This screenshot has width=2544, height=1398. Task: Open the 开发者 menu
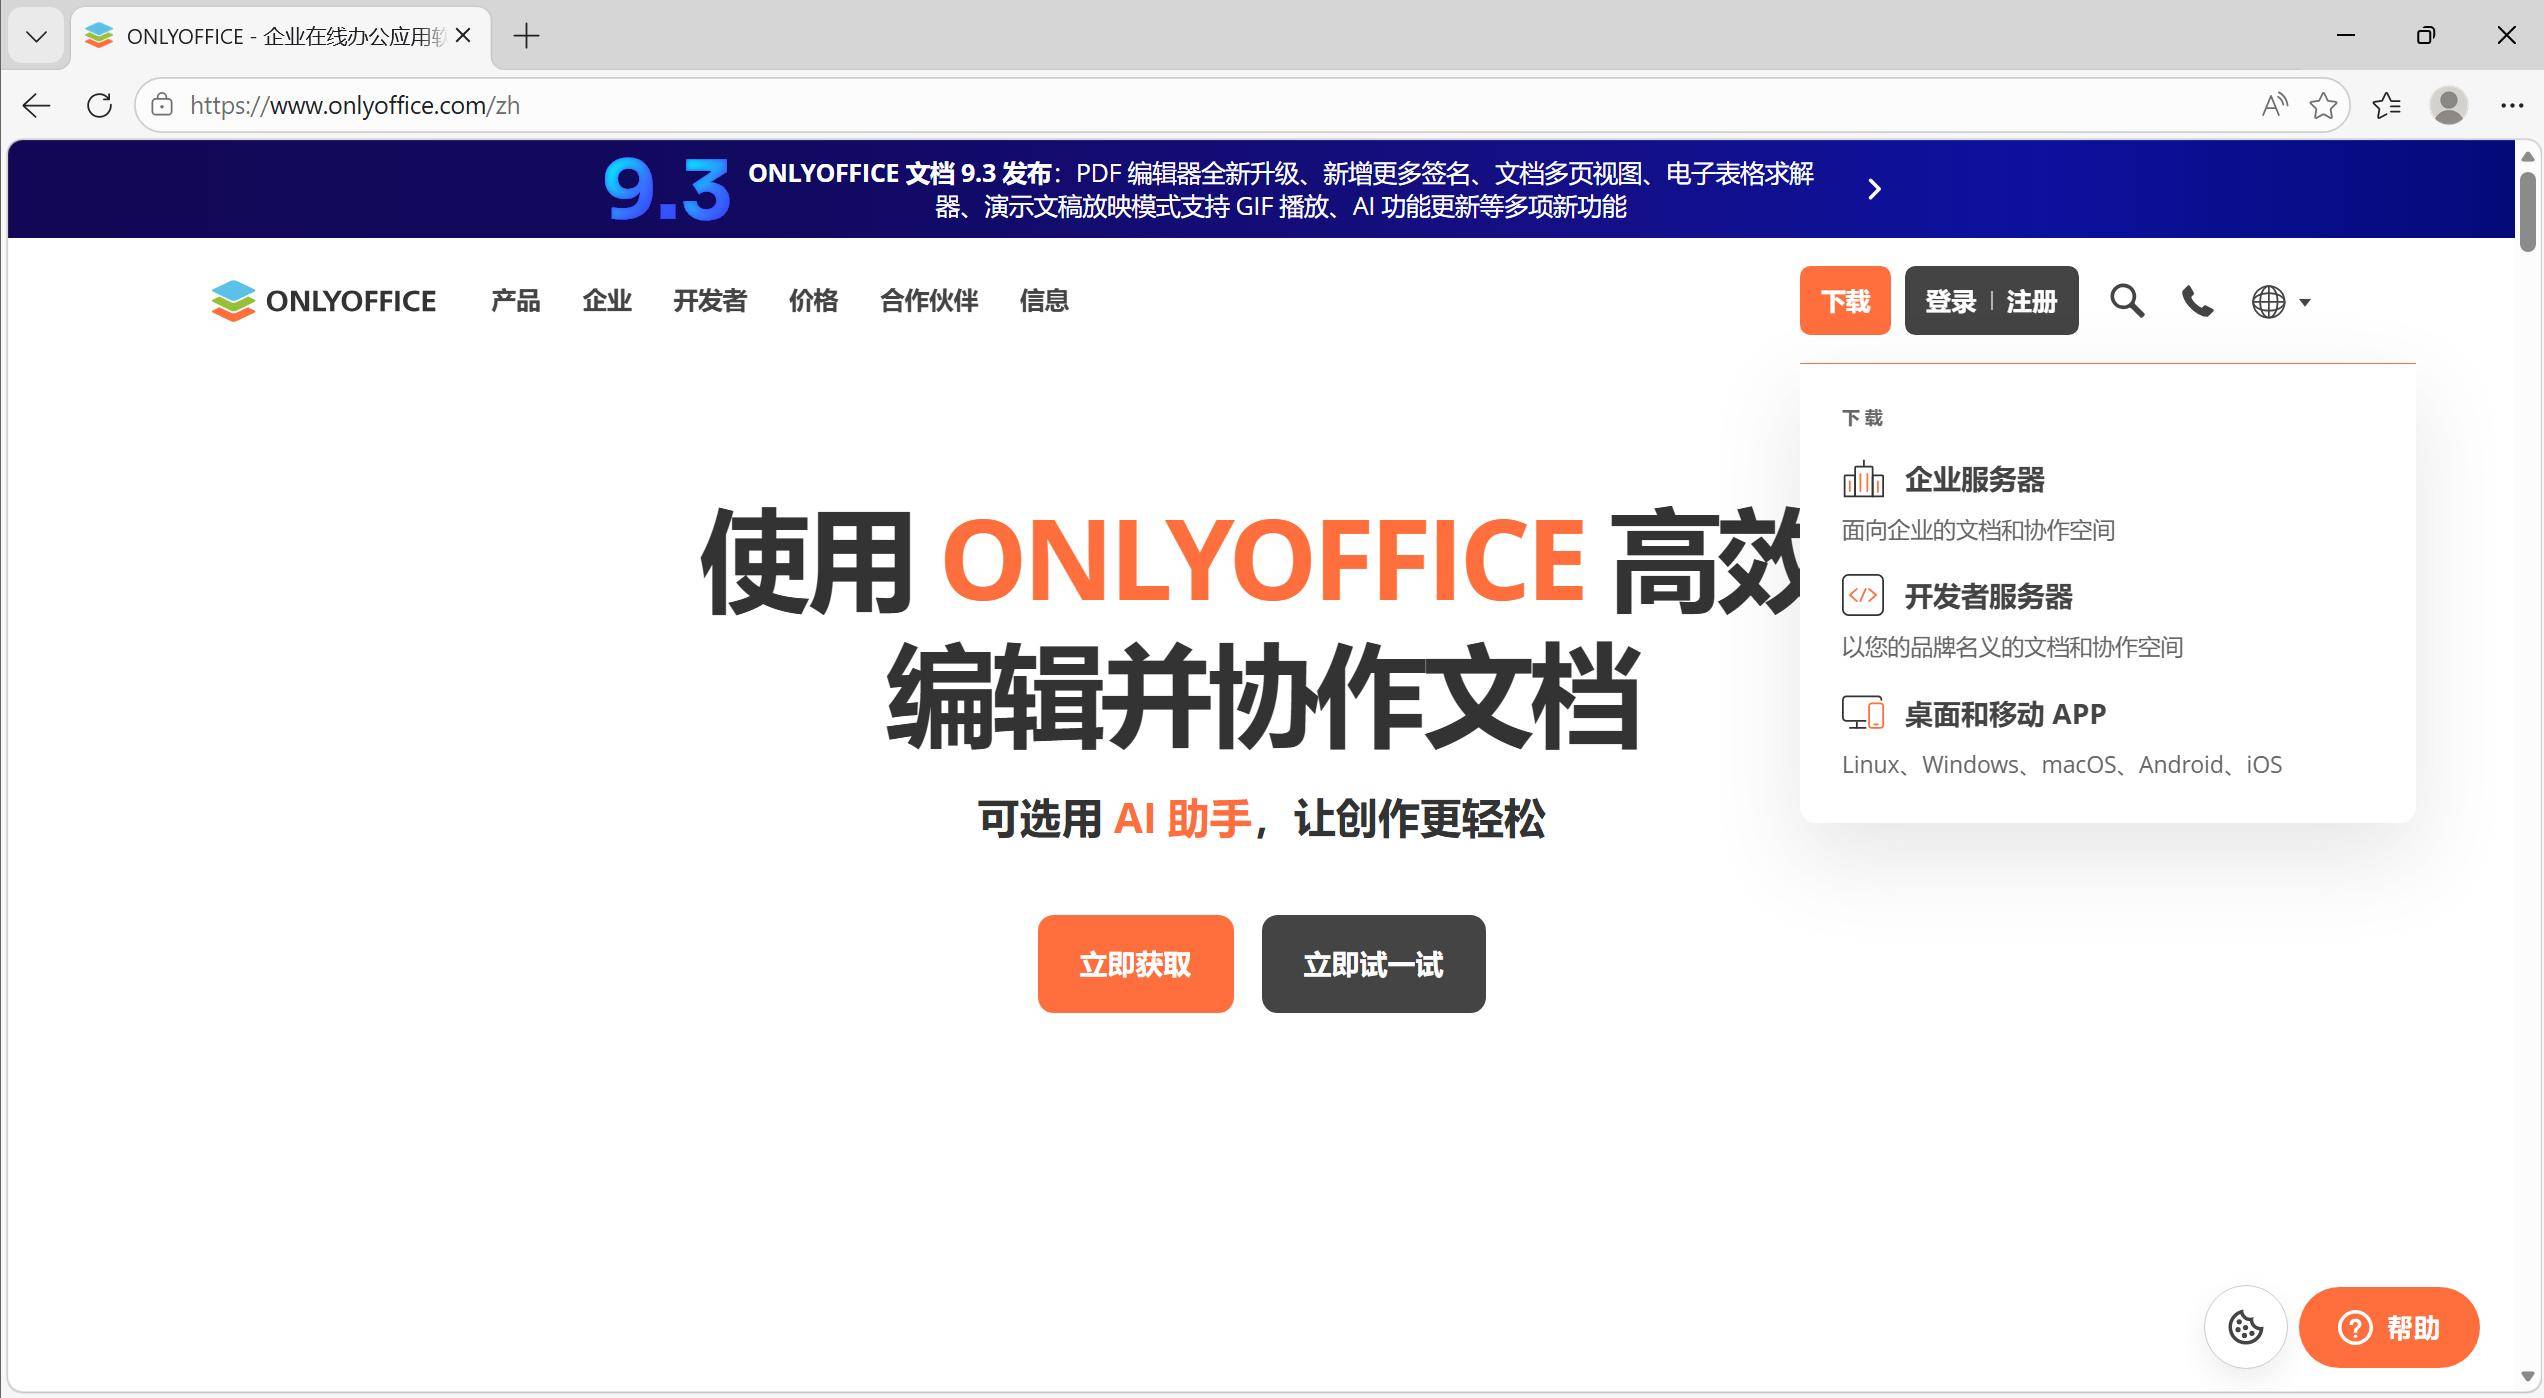click(710, 301)
